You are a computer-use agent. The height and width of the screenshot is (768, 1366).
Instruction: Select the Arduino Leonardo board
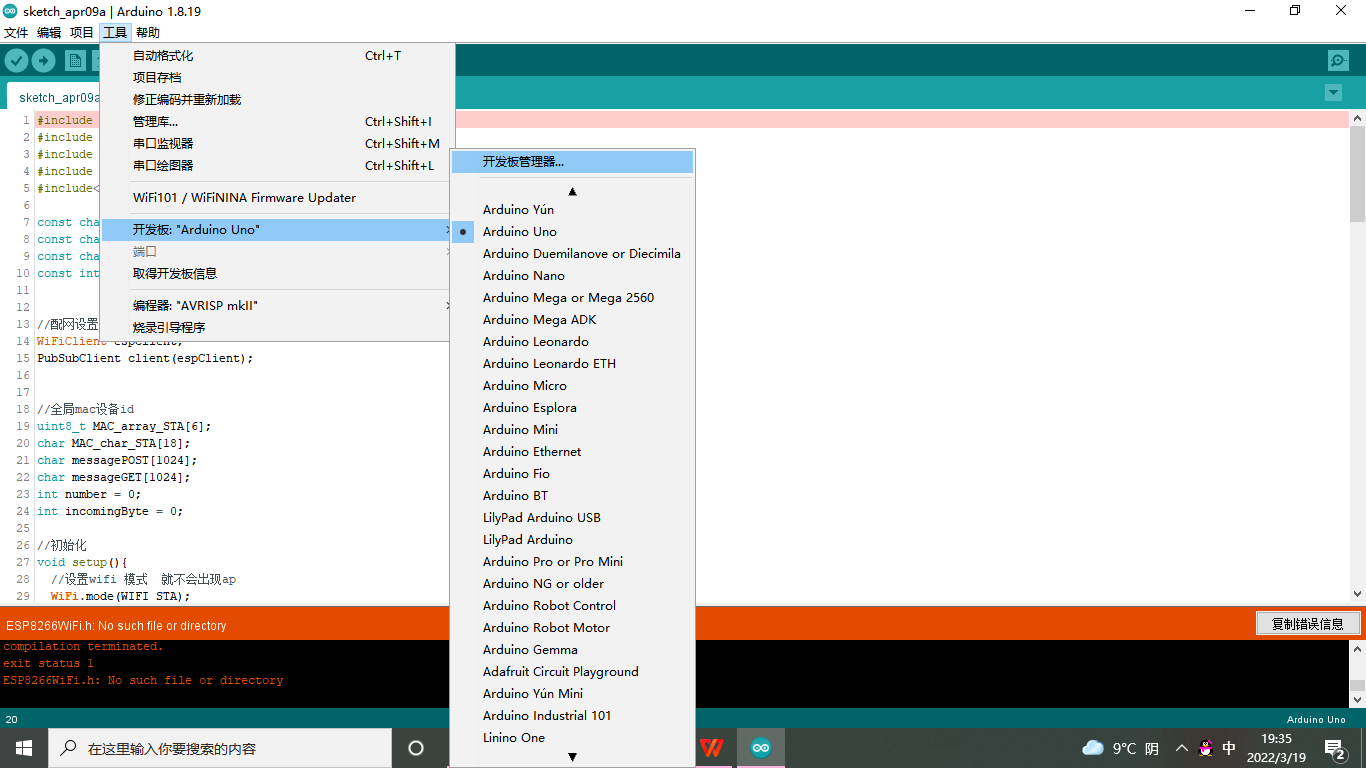click(572, 342)
